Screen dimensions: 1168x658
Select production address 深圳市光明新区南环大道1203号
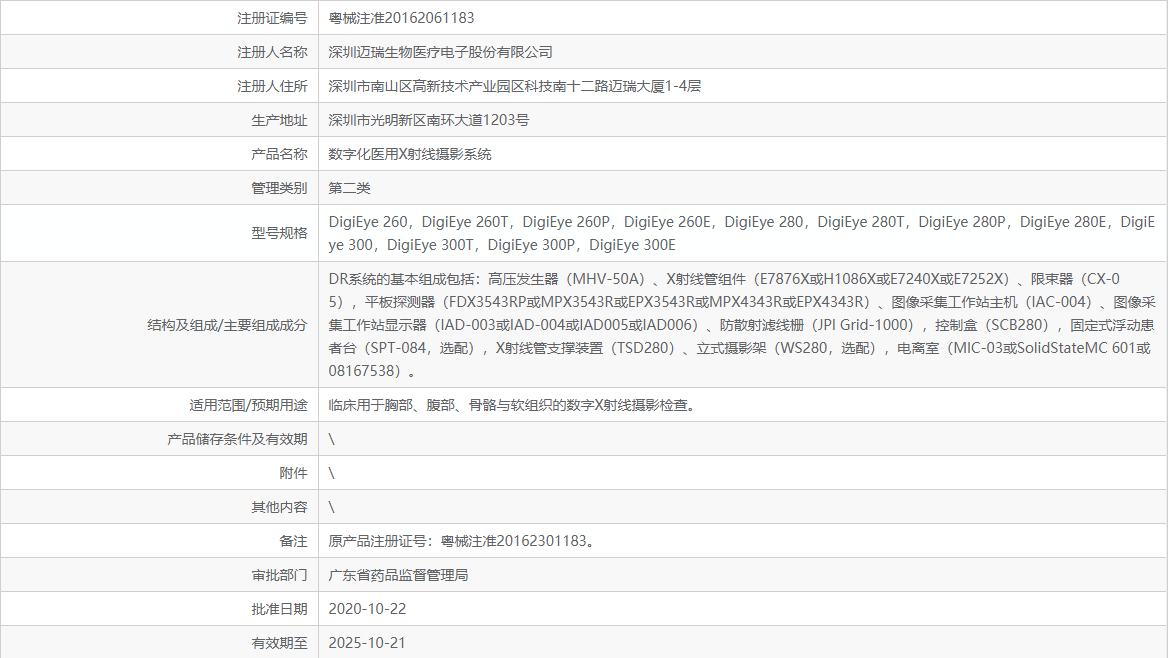click(428, 120)
